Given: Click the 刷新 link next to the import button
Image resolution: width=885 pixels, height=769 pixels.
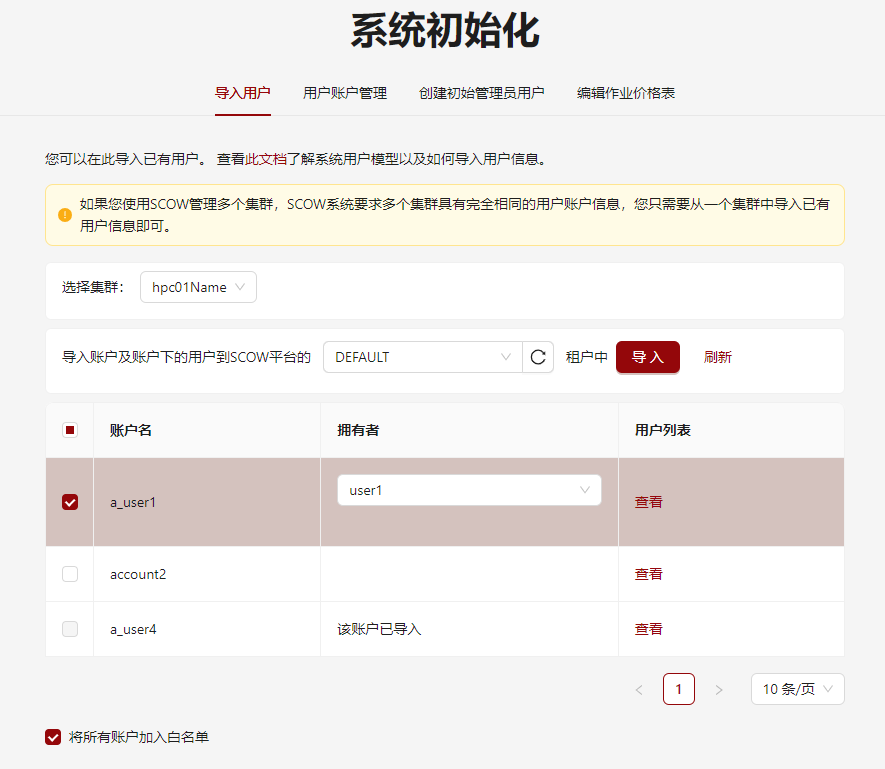Looking at the screenshot, I should (718, 356).
